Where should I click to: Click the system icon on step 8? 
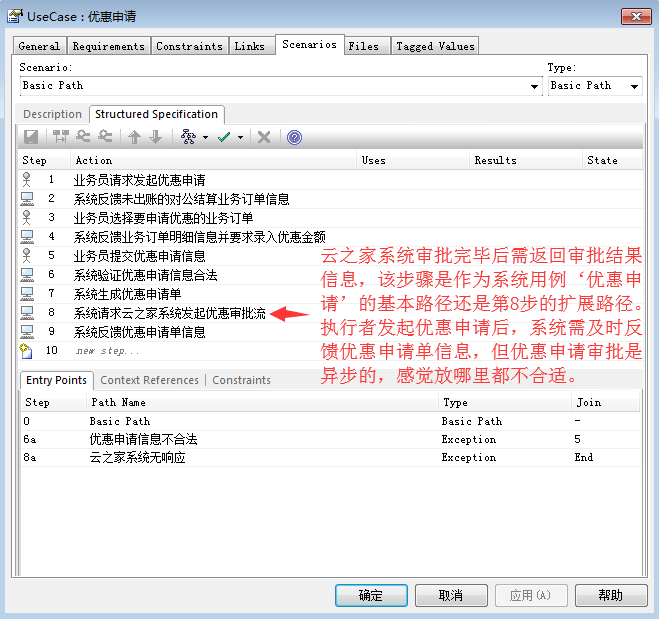pyautogui.click(x=27, y=313)
